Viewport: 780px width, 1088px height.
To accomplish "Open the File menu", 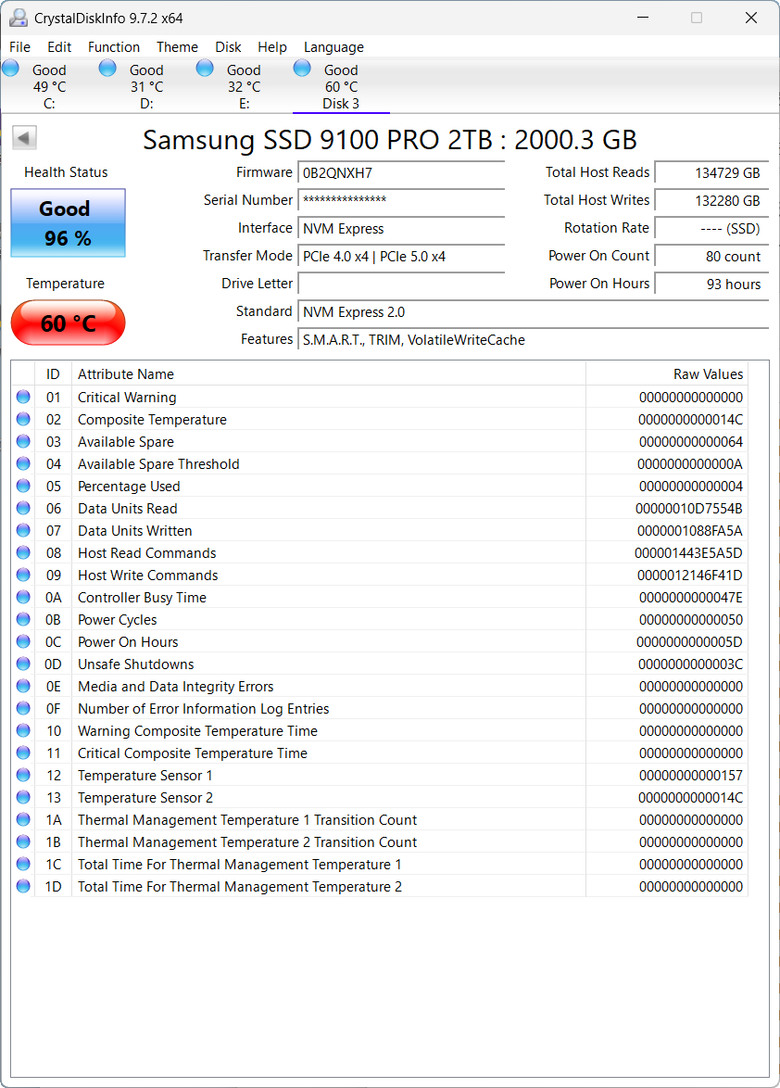I will (19, 47).
